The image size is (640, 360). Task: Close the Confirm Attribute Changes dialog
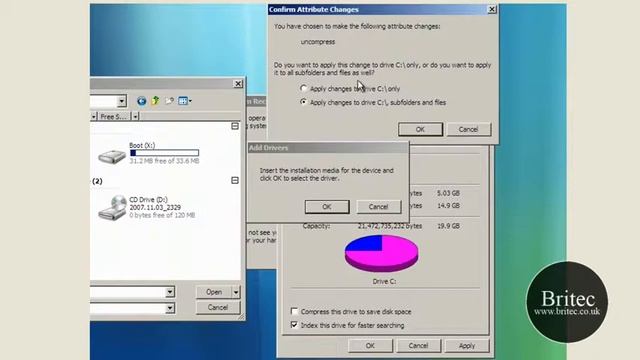tap(492, 9)
